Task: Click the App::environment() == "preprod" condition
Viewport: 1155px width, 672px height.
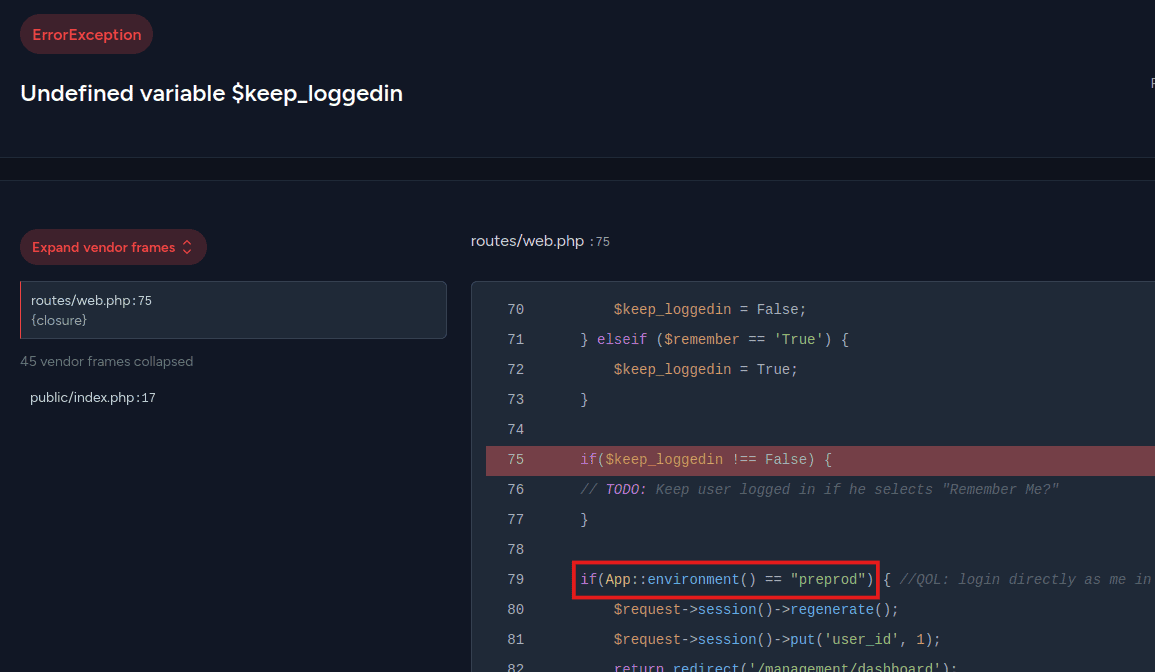Action: 726,580
